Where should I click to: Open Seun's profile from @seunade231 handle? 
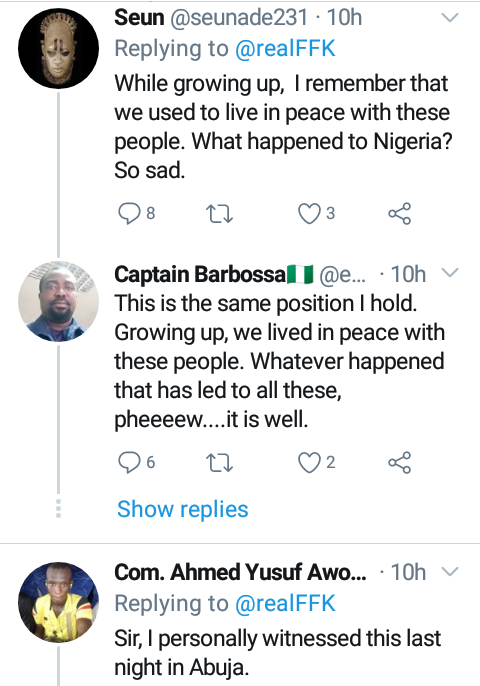[238, 18]
